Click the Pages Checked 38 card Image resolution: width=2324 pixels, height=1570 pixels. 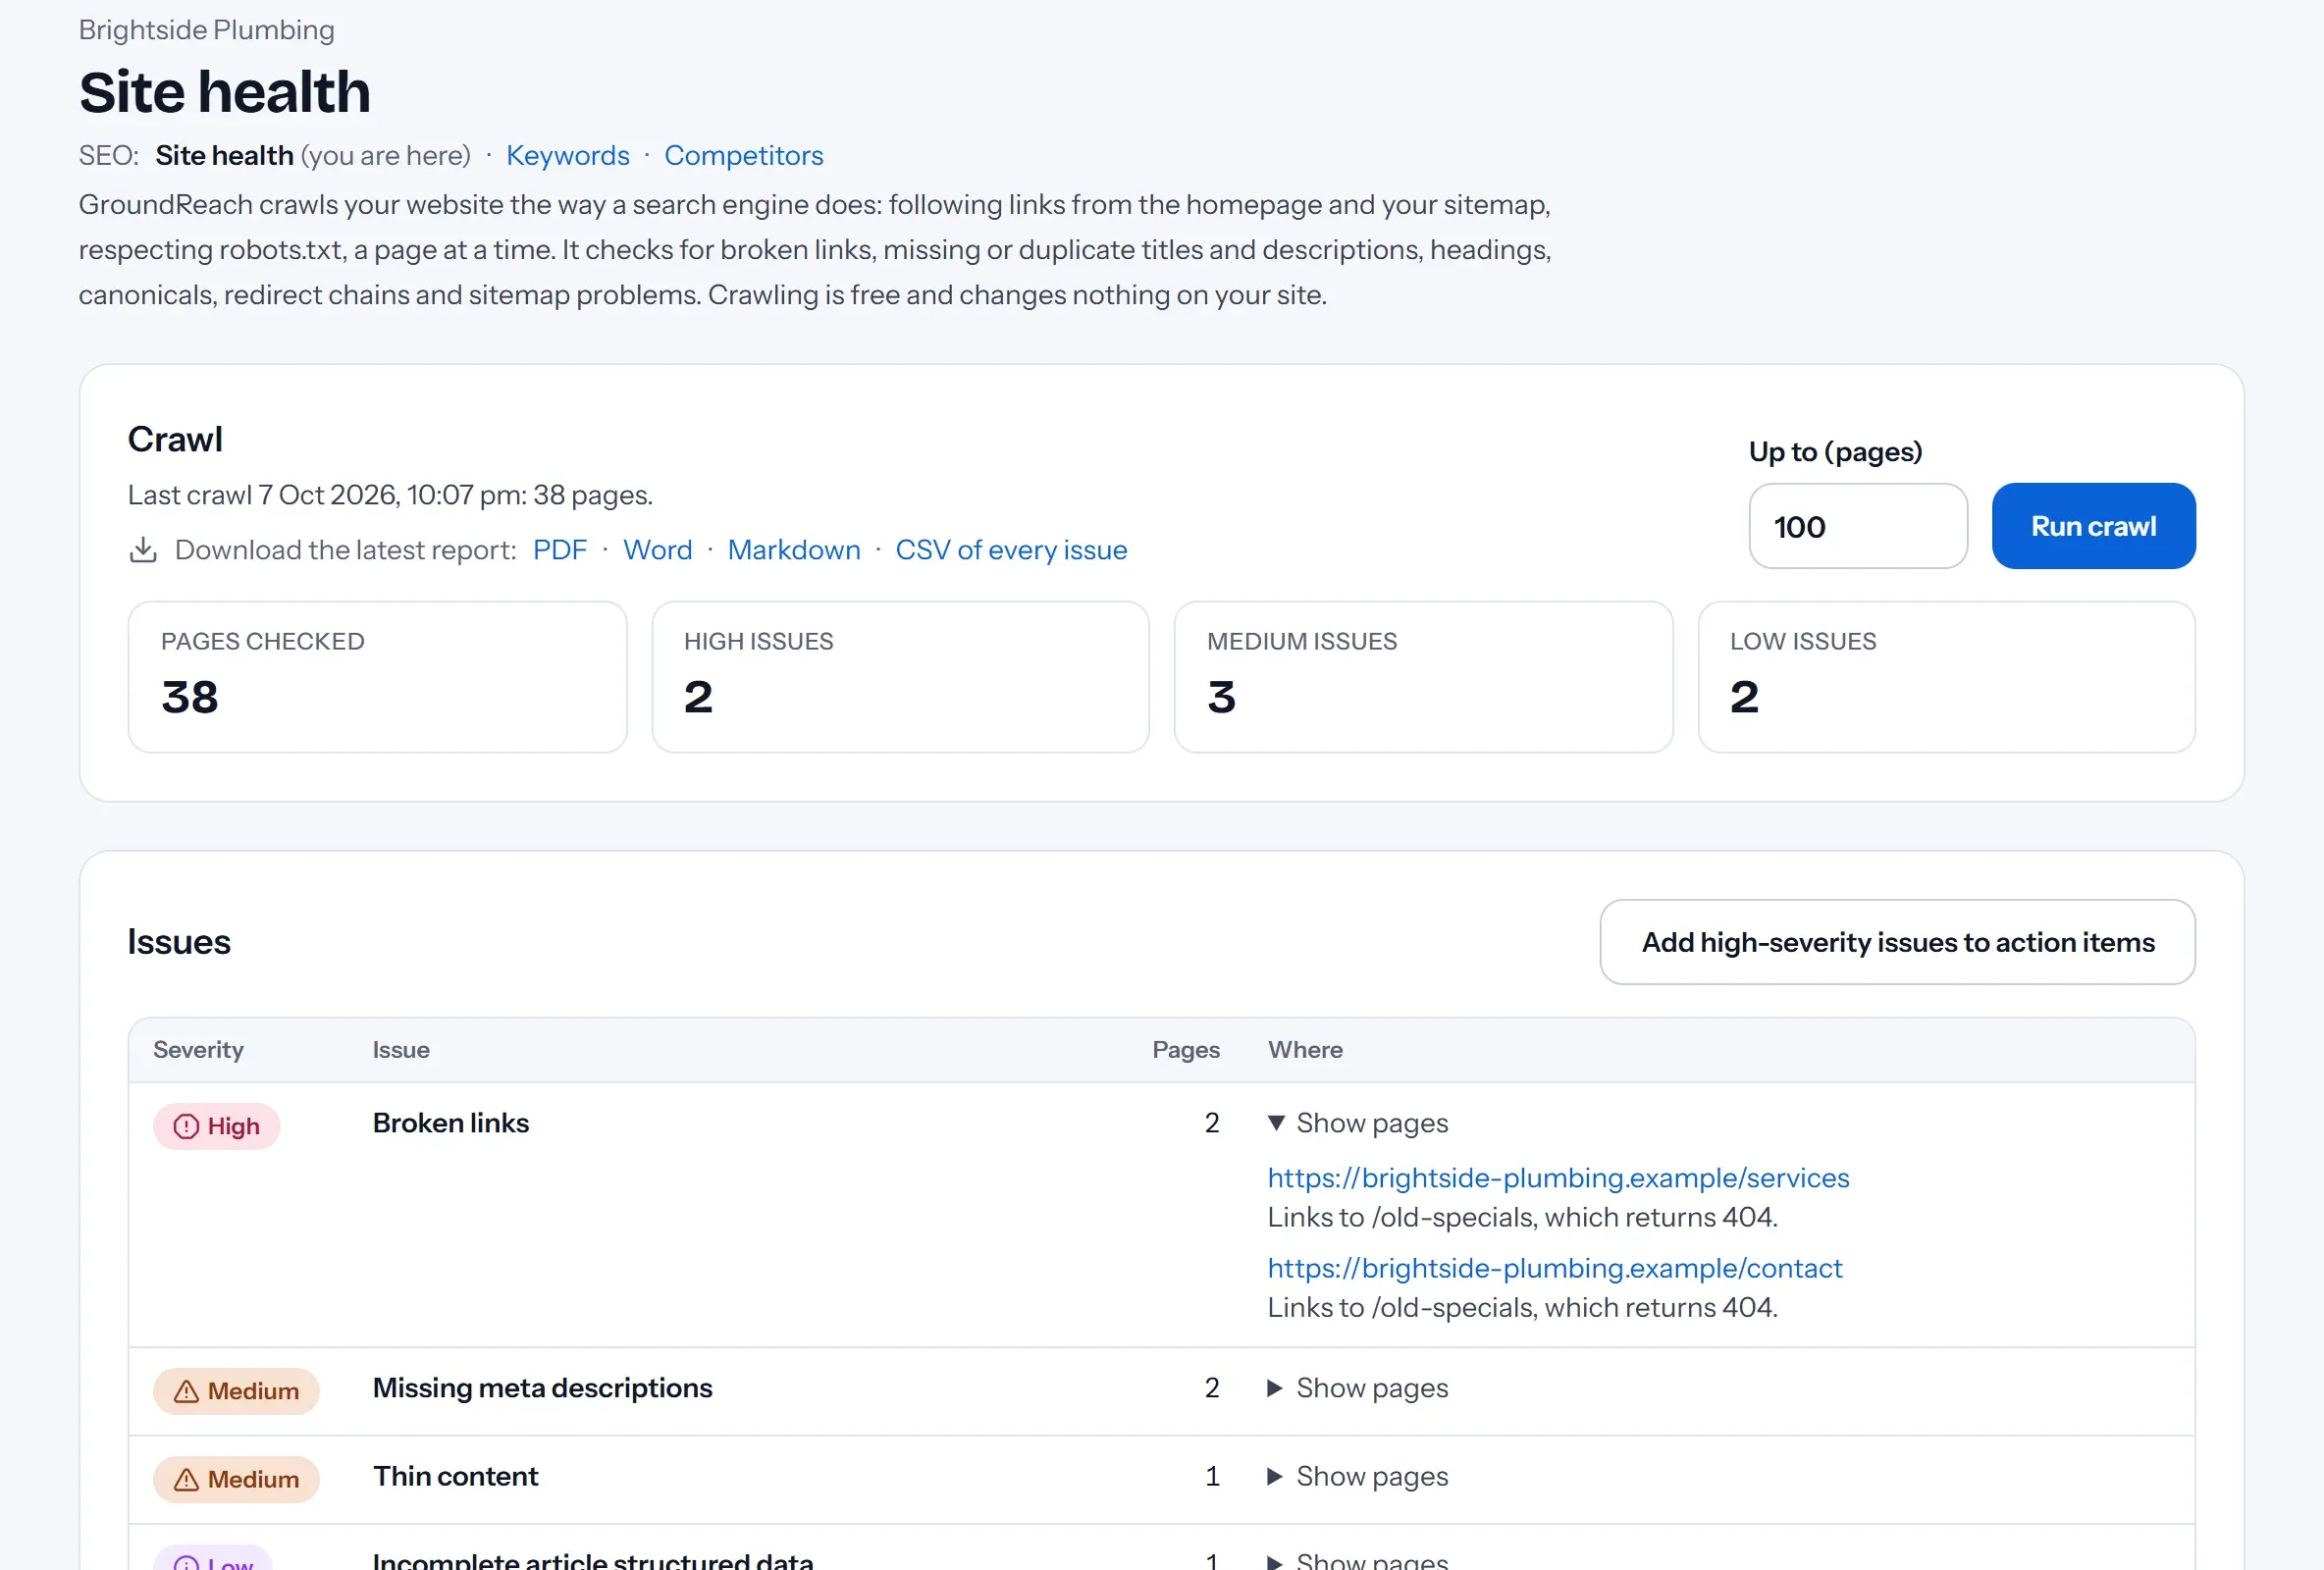click(377, 677)
